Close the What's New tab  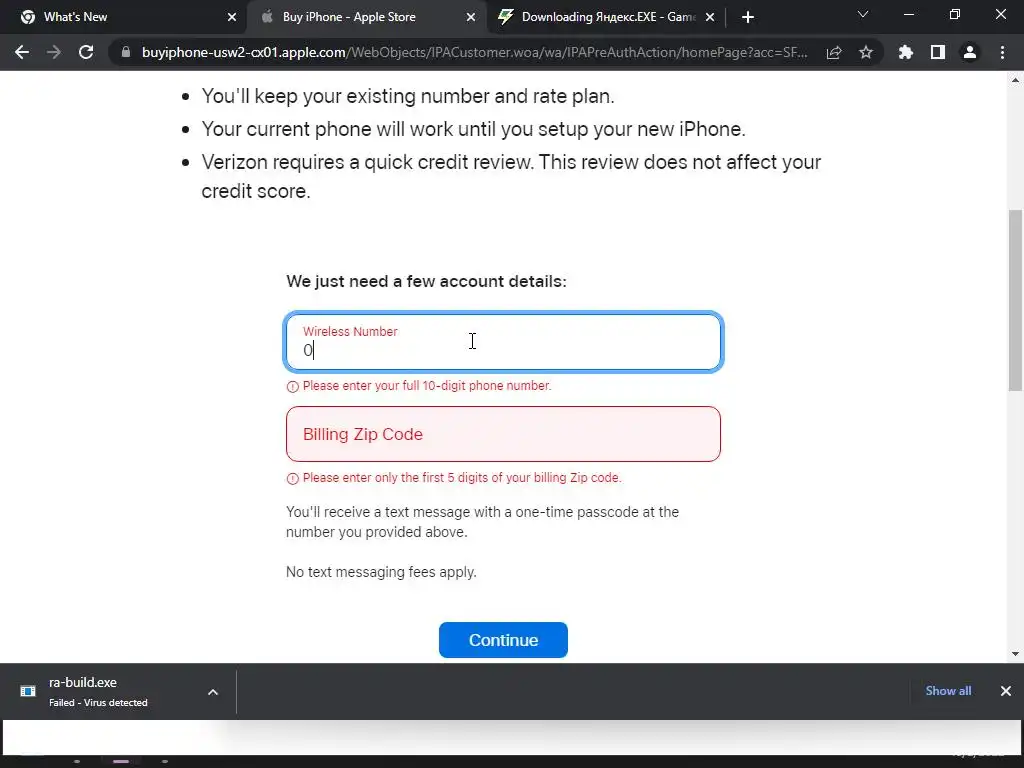click(x=232, y=17)
